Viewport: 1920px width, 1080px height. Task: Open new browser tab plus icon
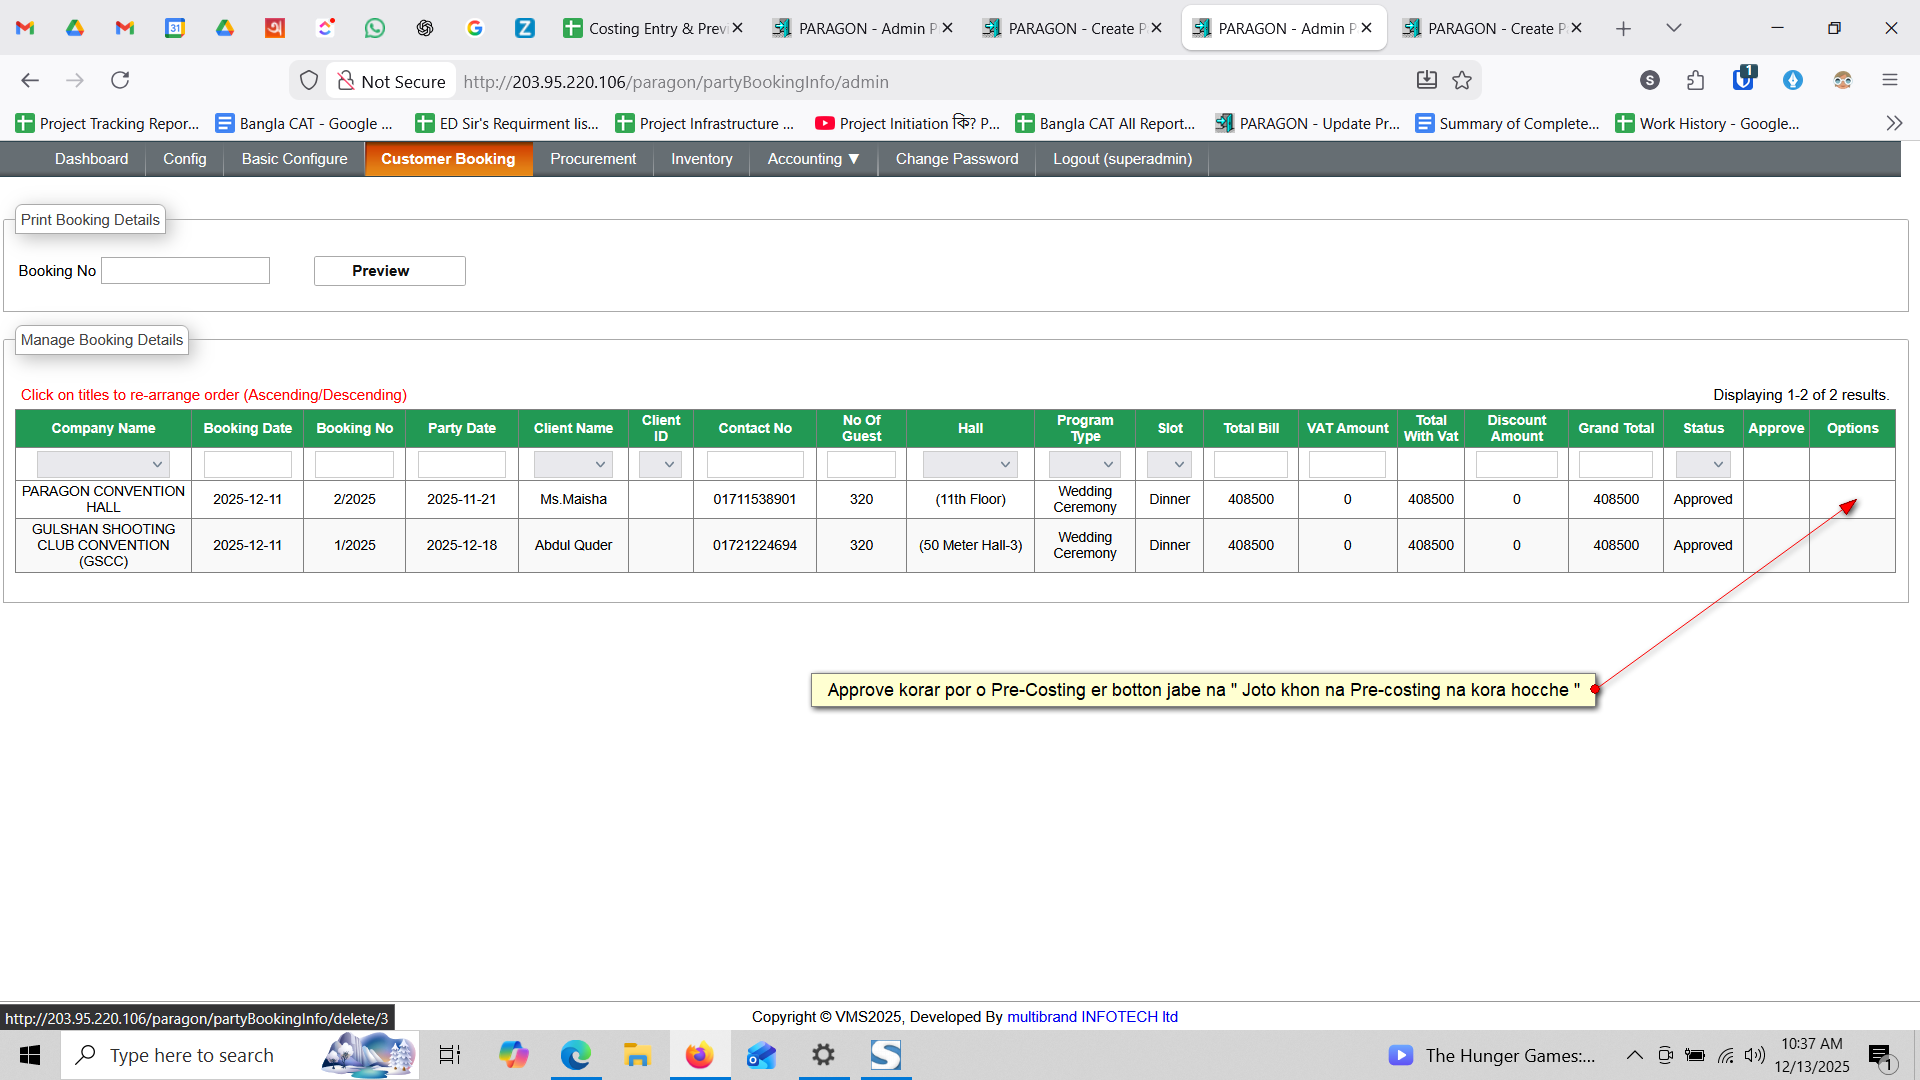point(1623,28)
